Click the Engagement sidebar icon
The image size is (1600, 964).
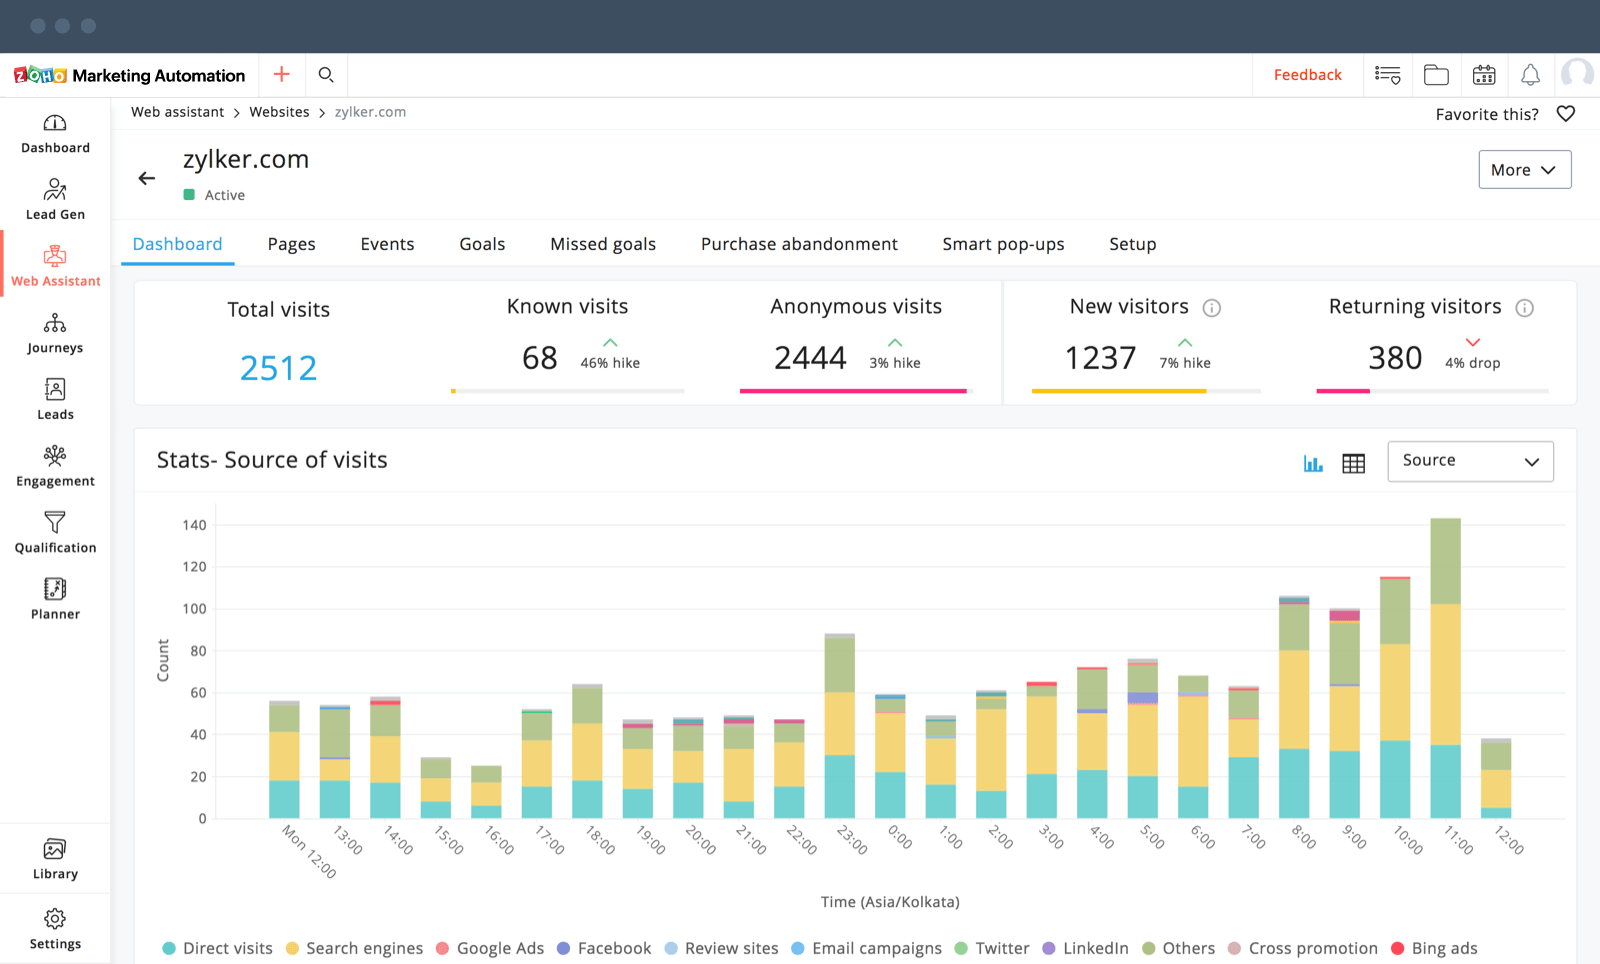click(x=55, y=463)
